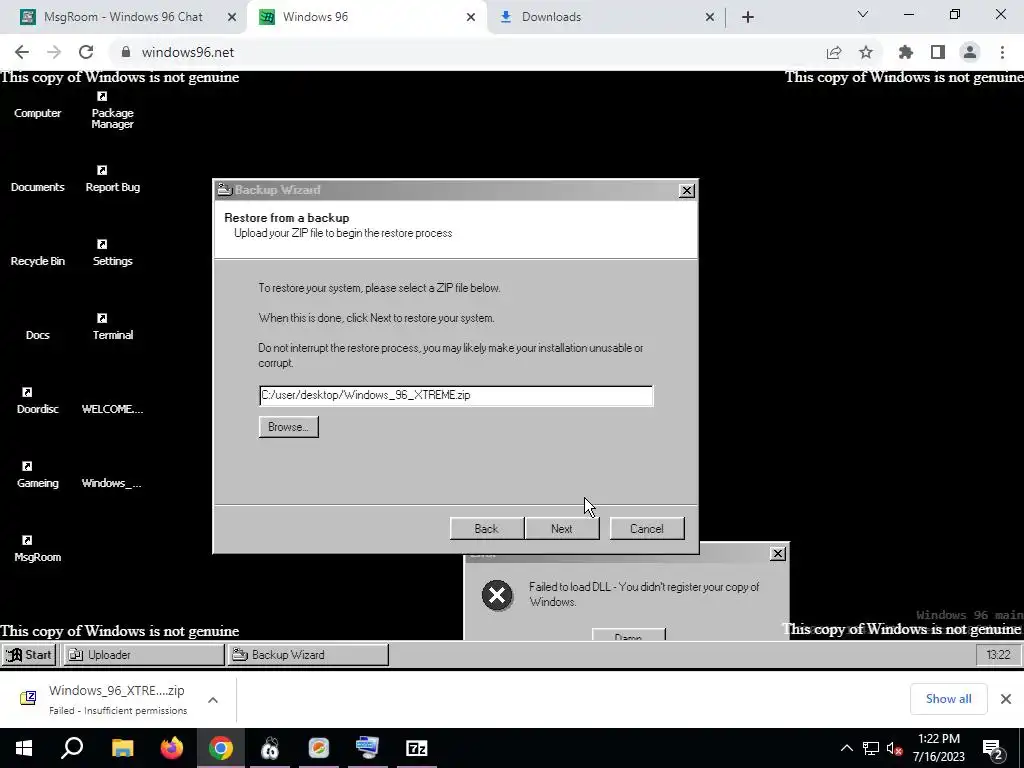Click the Damn button in error dialog
Image resolution: width=1024 pixels, height=768 pixels.
coord(628,635)
